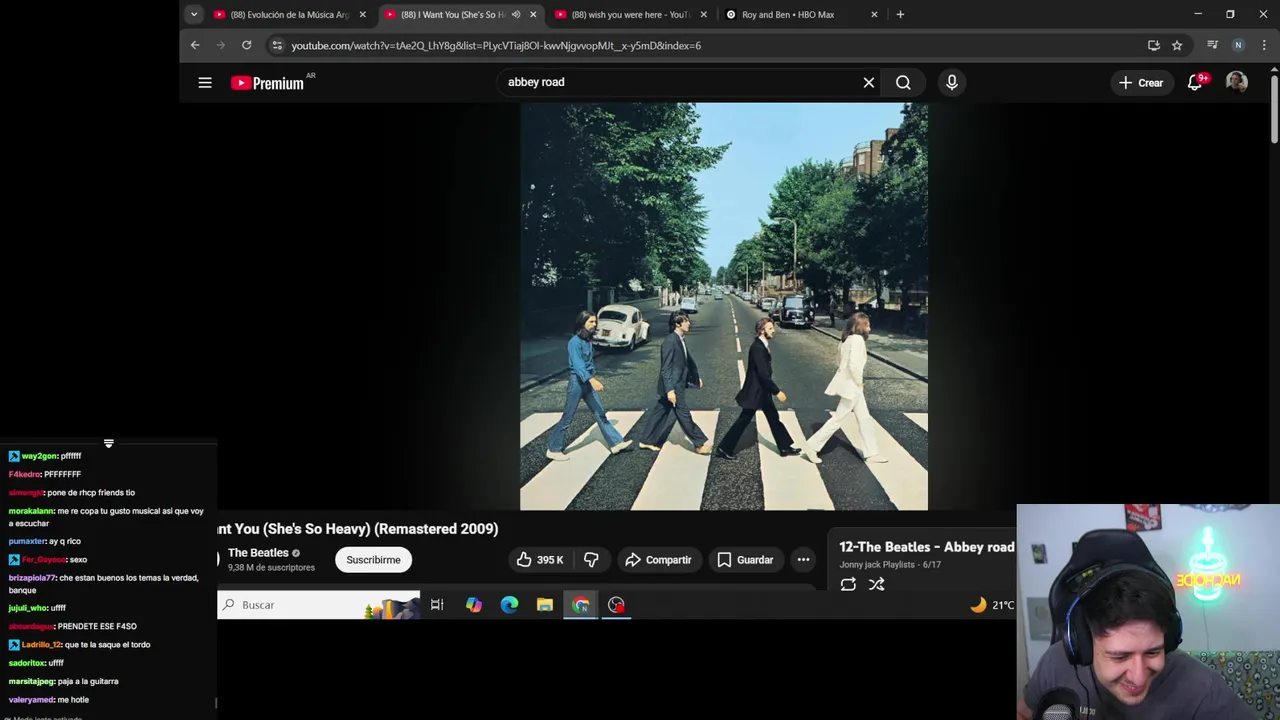Screen dimensions: 1280x720
Task: Install app icon in address bar
Action: (x=1153, y=45)
